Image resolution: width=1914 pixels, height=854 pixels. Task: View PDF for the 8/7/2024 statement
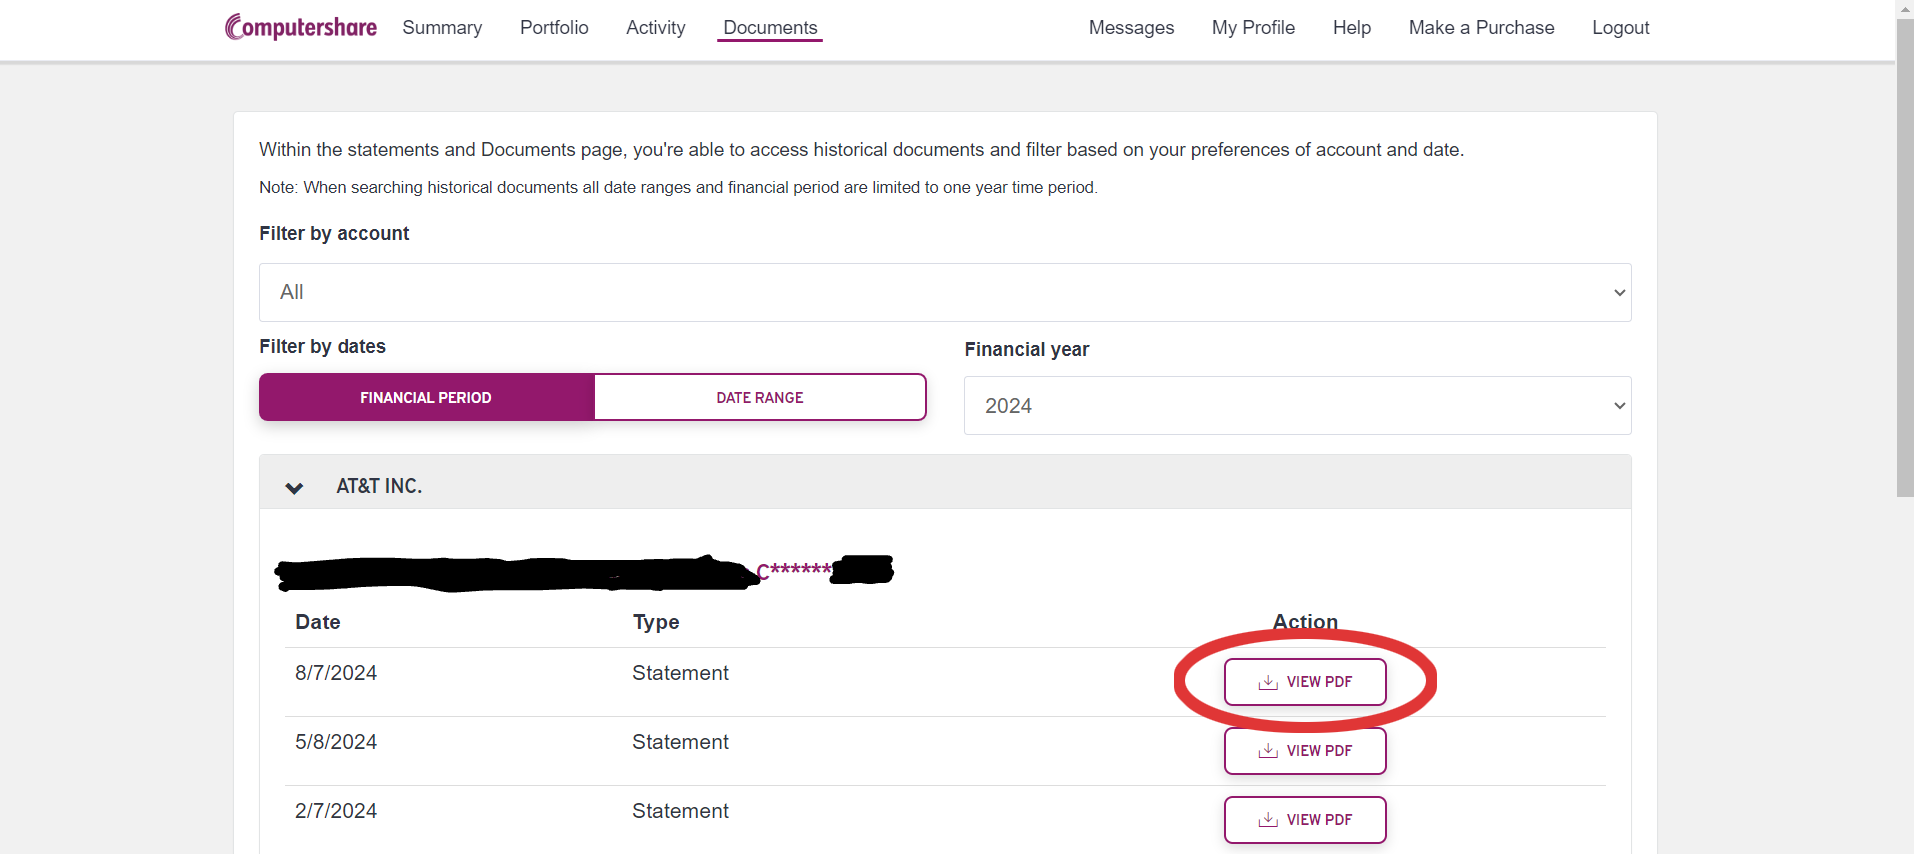1305,682
